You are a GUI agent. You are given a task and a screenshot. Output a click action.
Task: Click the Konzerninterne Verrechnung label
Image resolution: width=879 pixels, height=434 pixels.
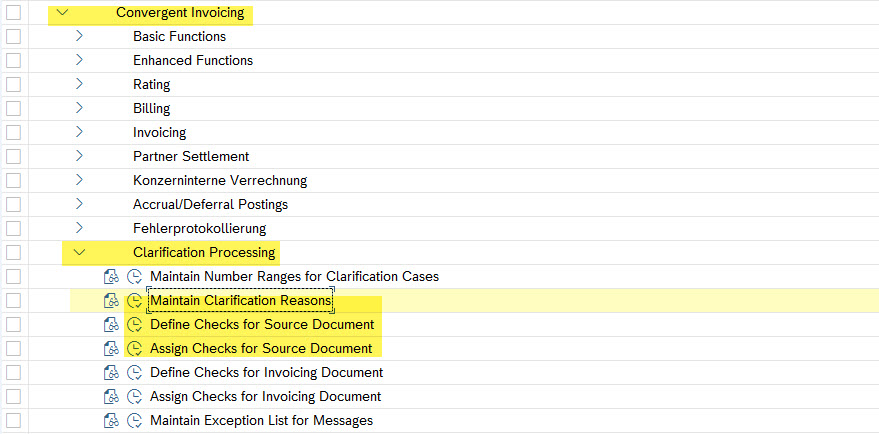point(220,181)
